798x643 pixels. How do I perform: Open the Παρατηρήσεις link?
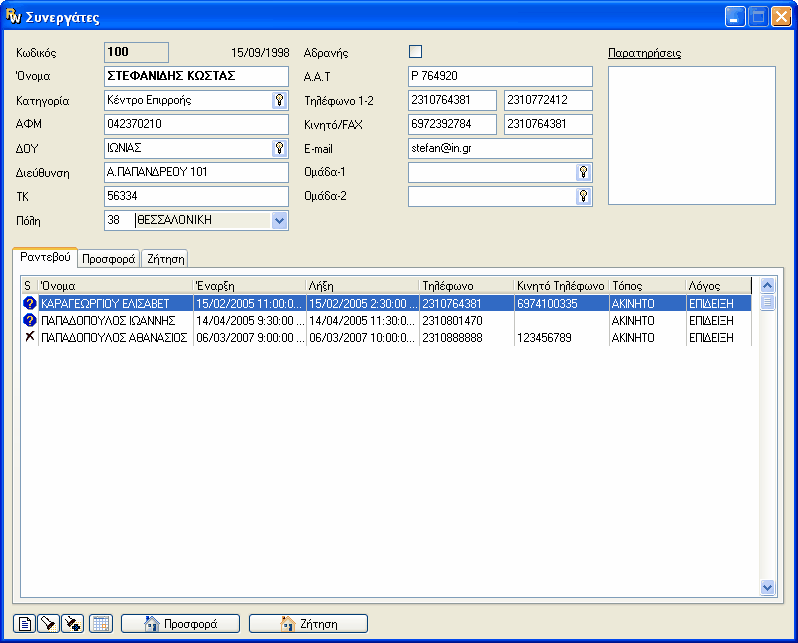pyautogui.click(x=644, y=53)
